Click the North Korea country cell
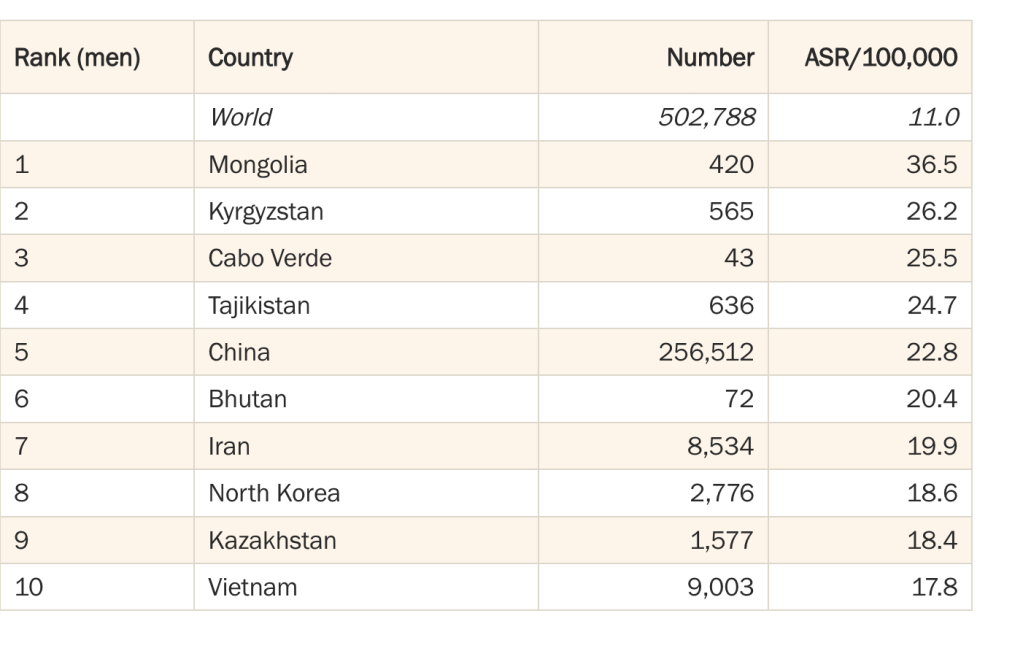The height and width of the screenshot is (651, 1023). pos(274,494)
